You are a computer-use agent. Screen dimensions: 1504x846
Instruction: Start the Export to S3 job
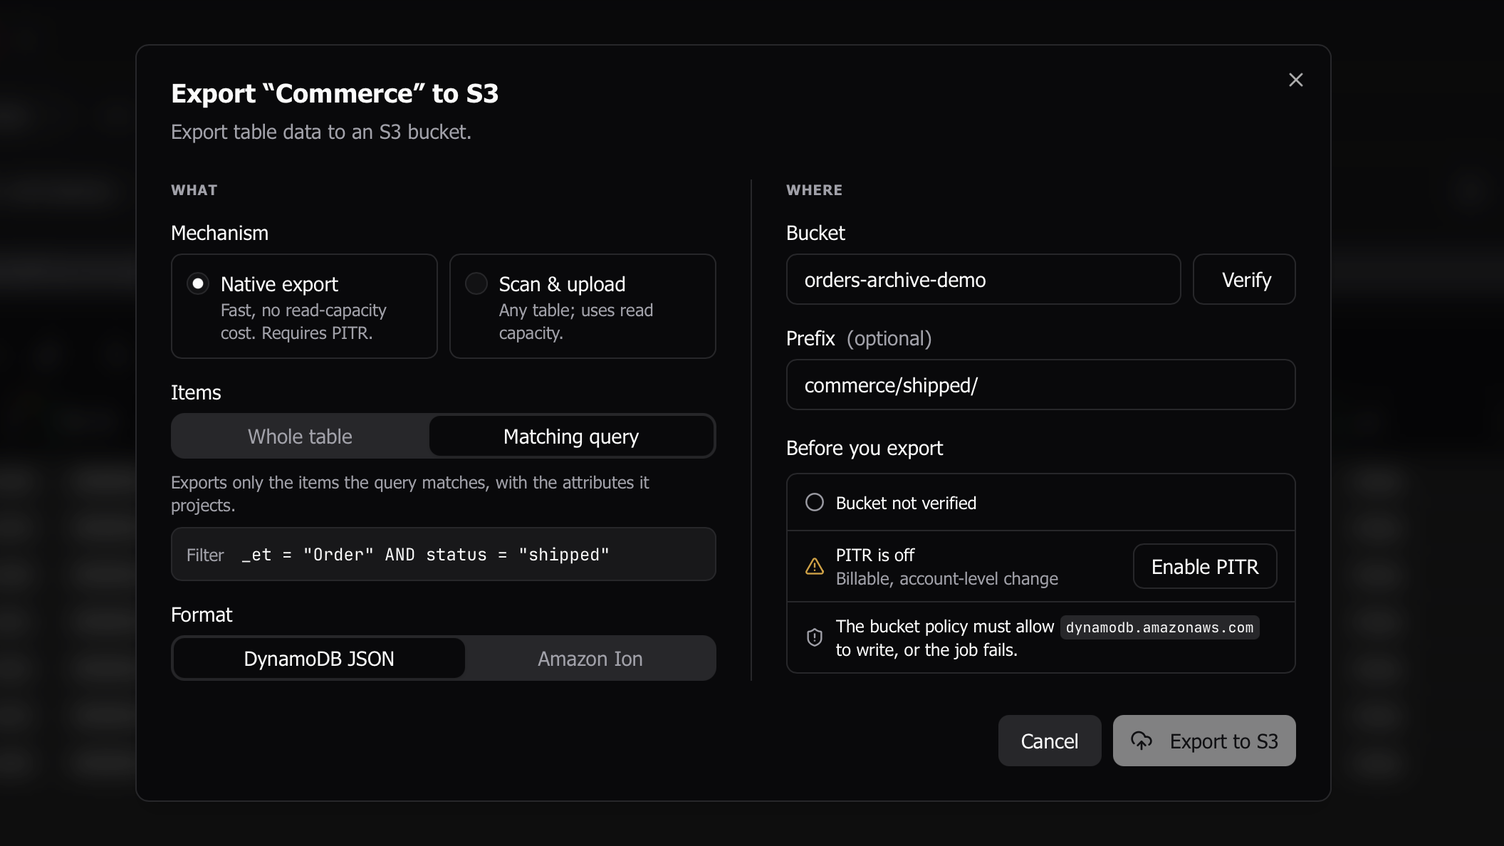click(x=1204, y=741)
